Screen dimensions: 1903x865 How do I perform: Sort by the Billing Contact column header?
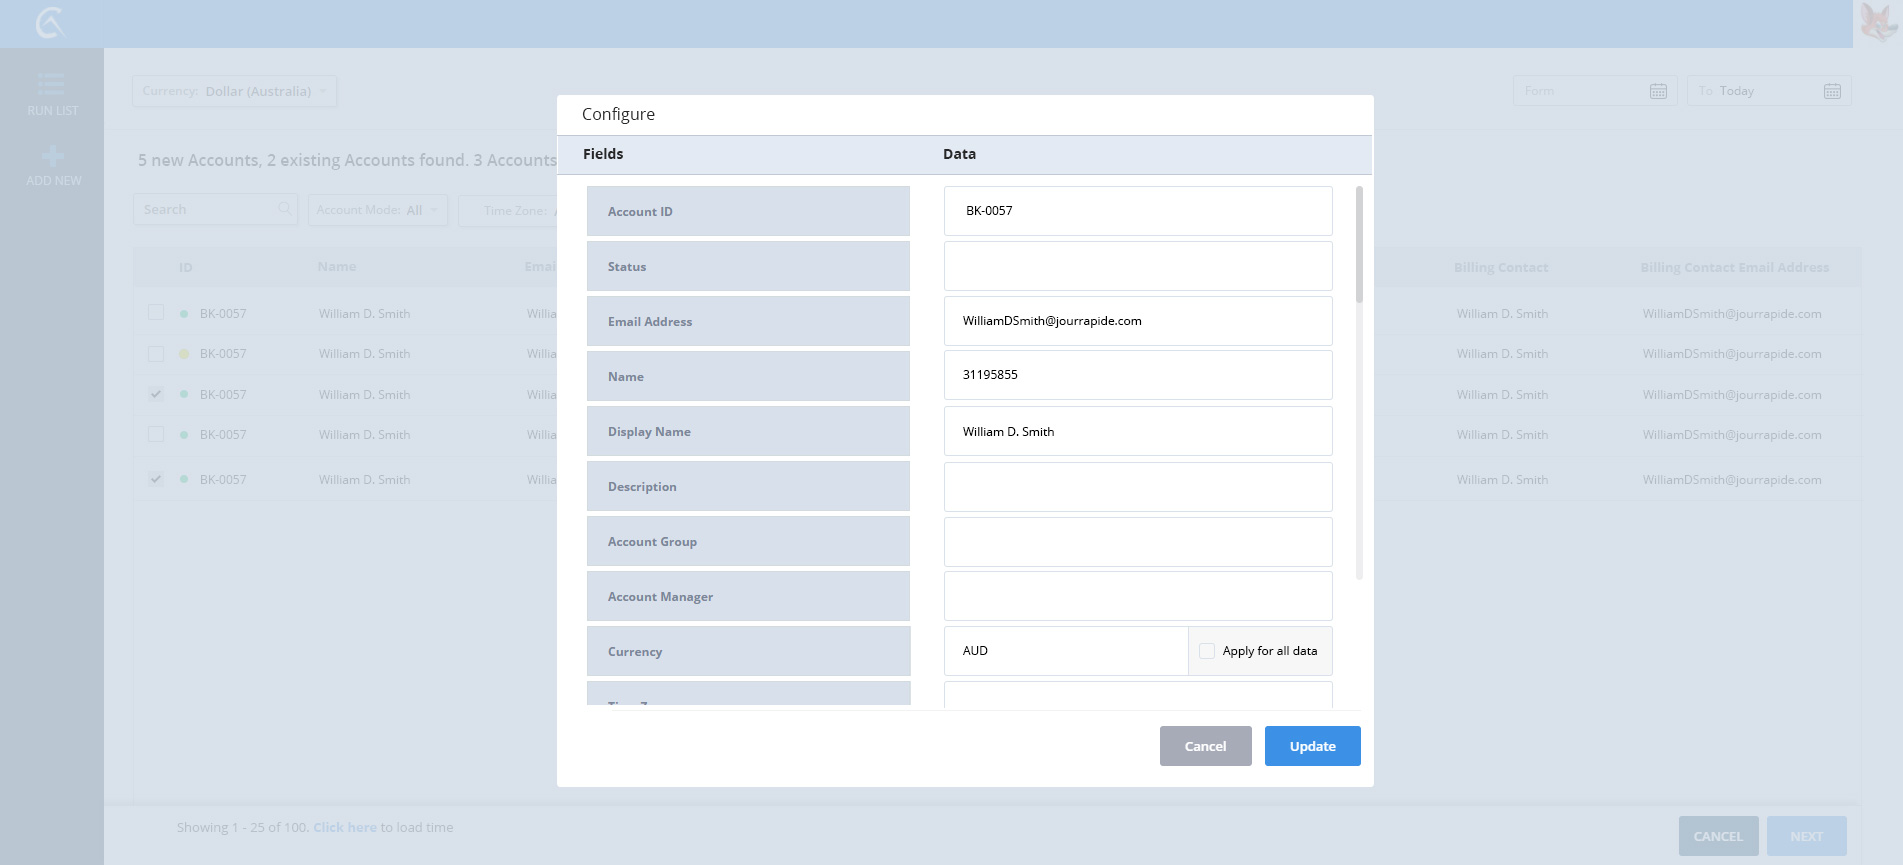(1500, 267)
